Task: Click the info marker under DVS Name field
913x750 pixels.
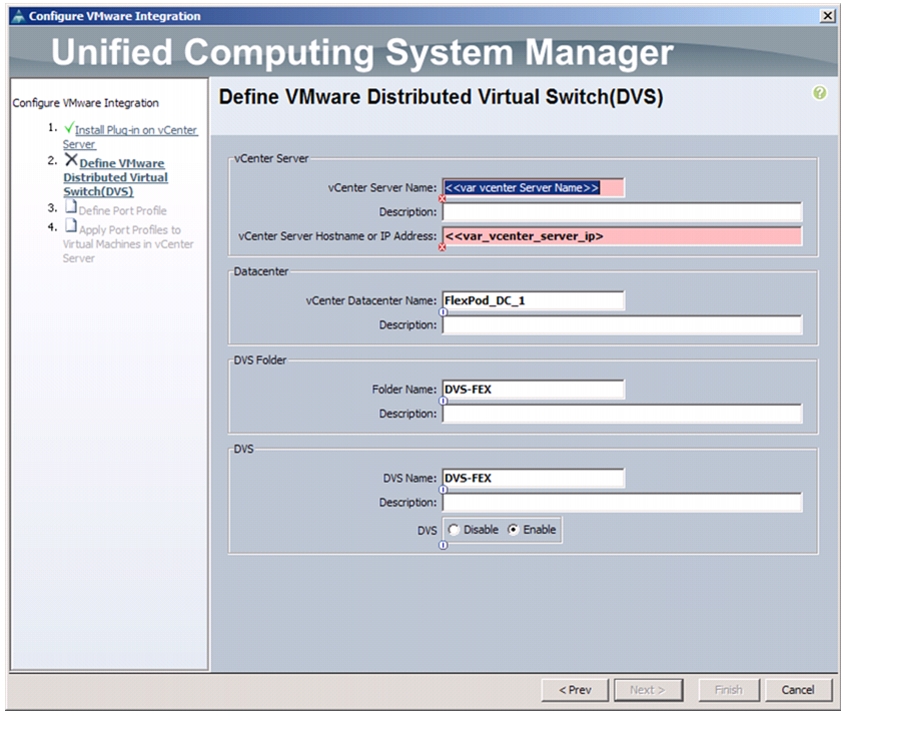Action: coord(443,490)
